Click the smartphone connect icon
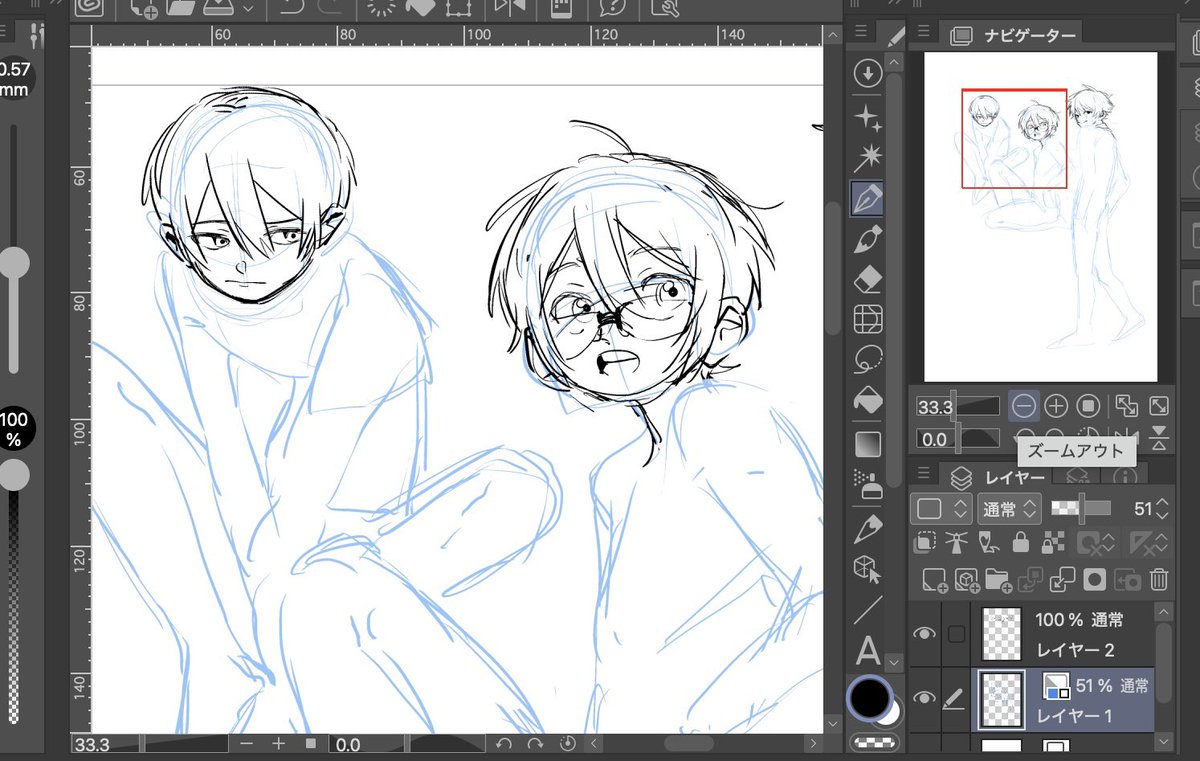1200x761 pixels. point(561,8)
